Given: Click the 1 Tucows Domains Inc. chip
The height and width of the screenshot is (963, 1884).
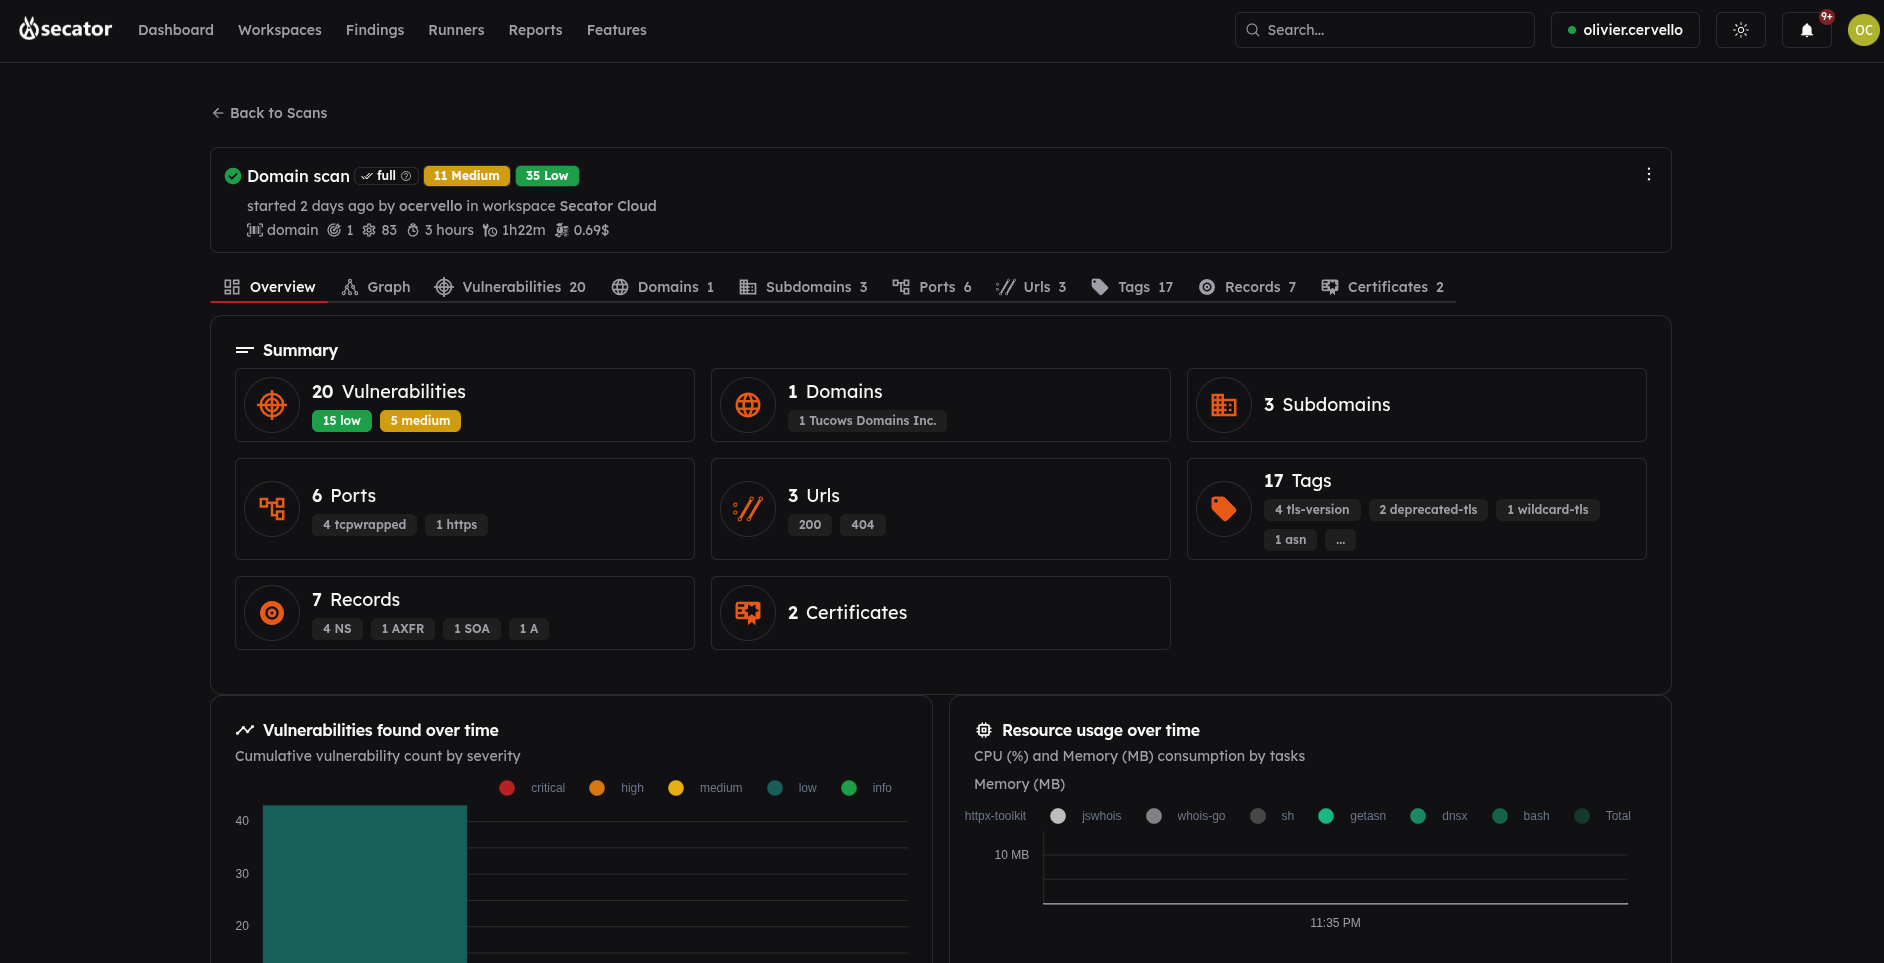Looking at the screenshot, I should tap(867, 421).
